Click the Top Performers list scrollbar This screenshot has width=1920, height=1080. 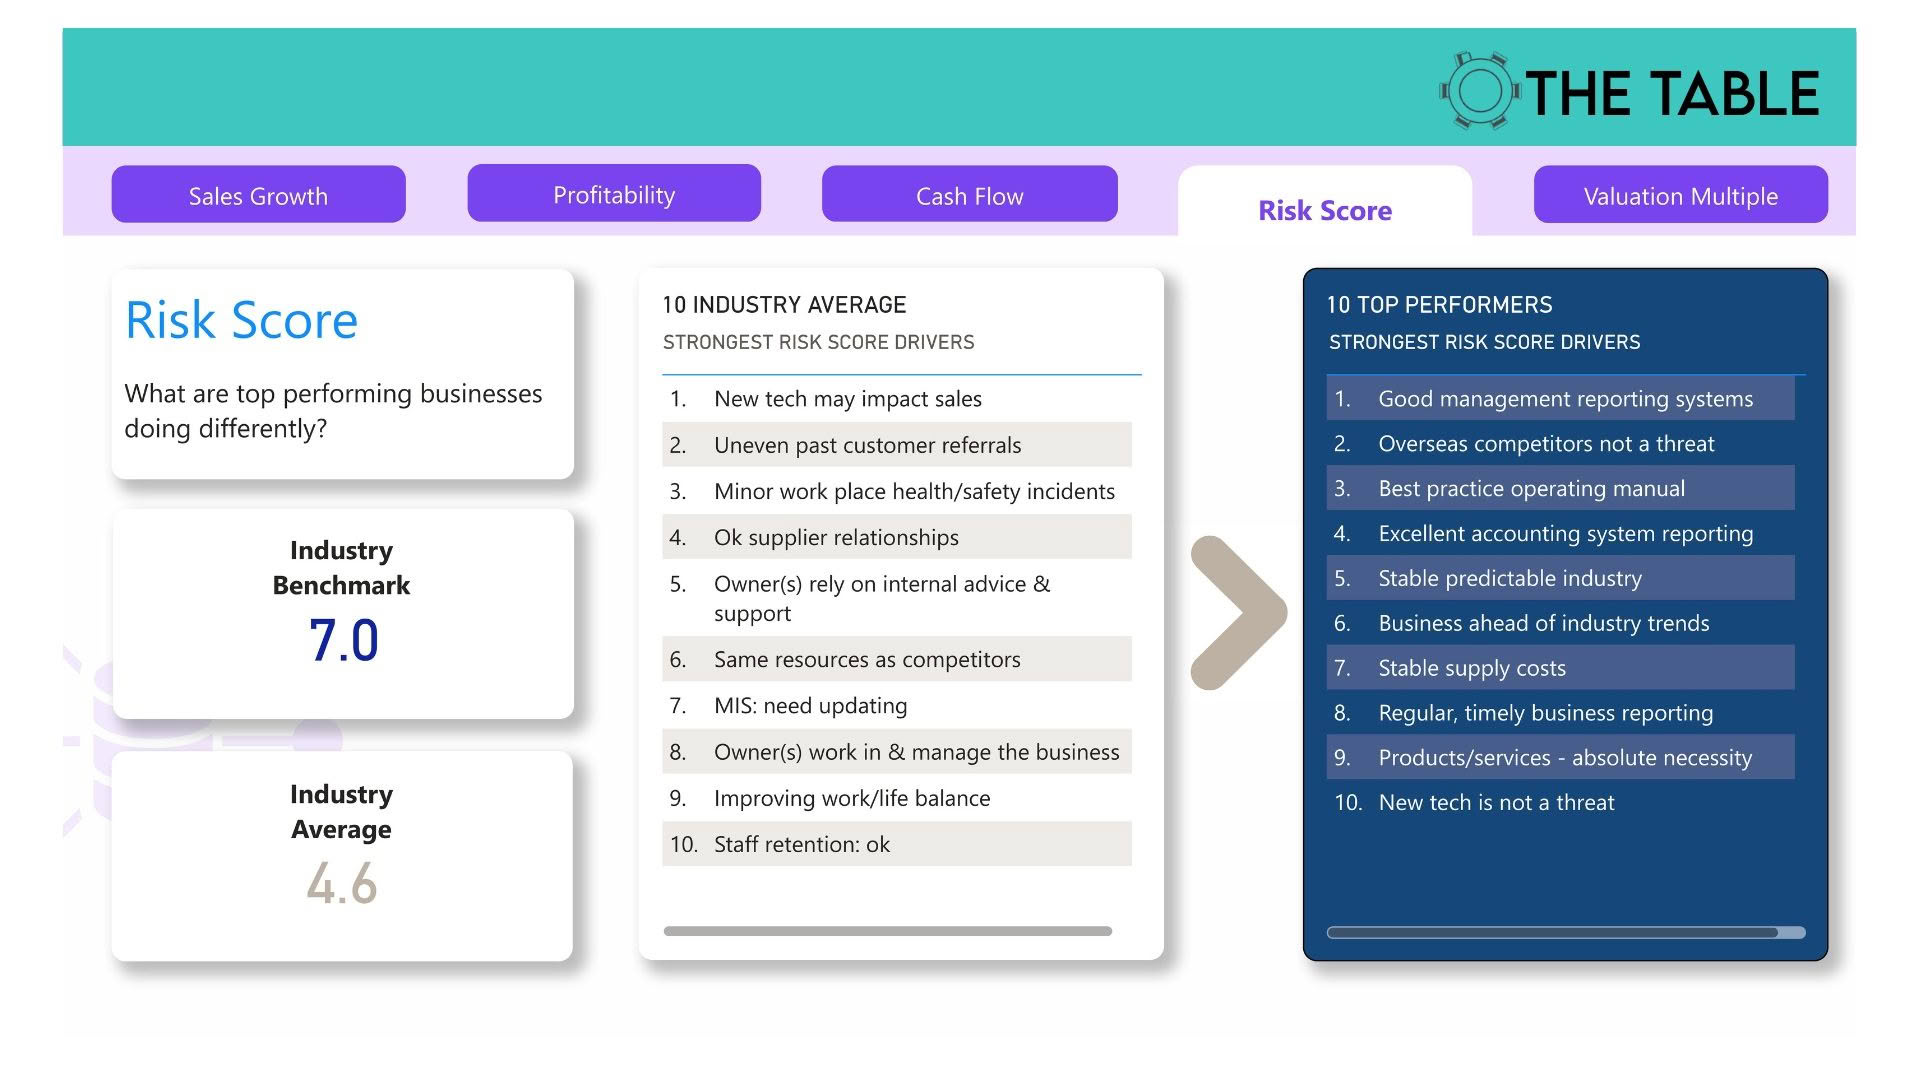[1553, 932]
